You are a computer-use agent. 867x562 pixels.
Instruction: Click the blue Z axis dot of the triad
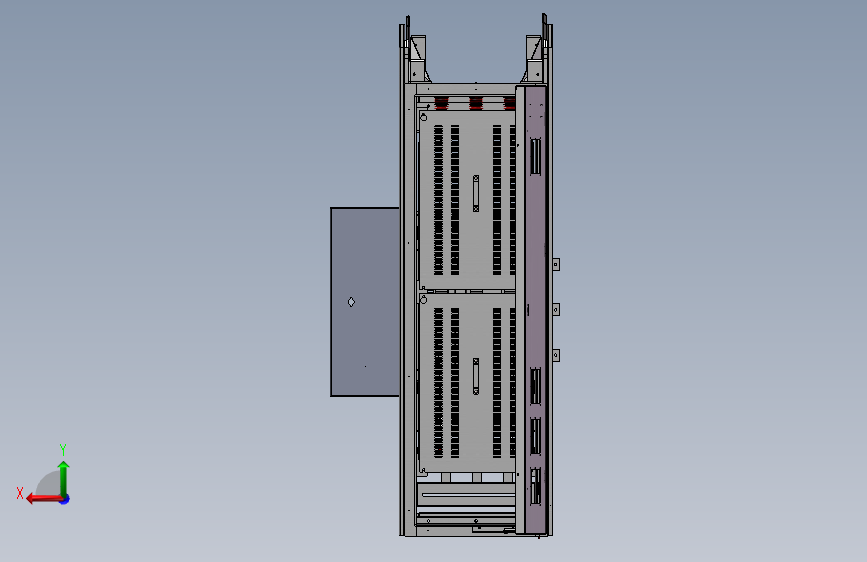[x=65, y=500]
